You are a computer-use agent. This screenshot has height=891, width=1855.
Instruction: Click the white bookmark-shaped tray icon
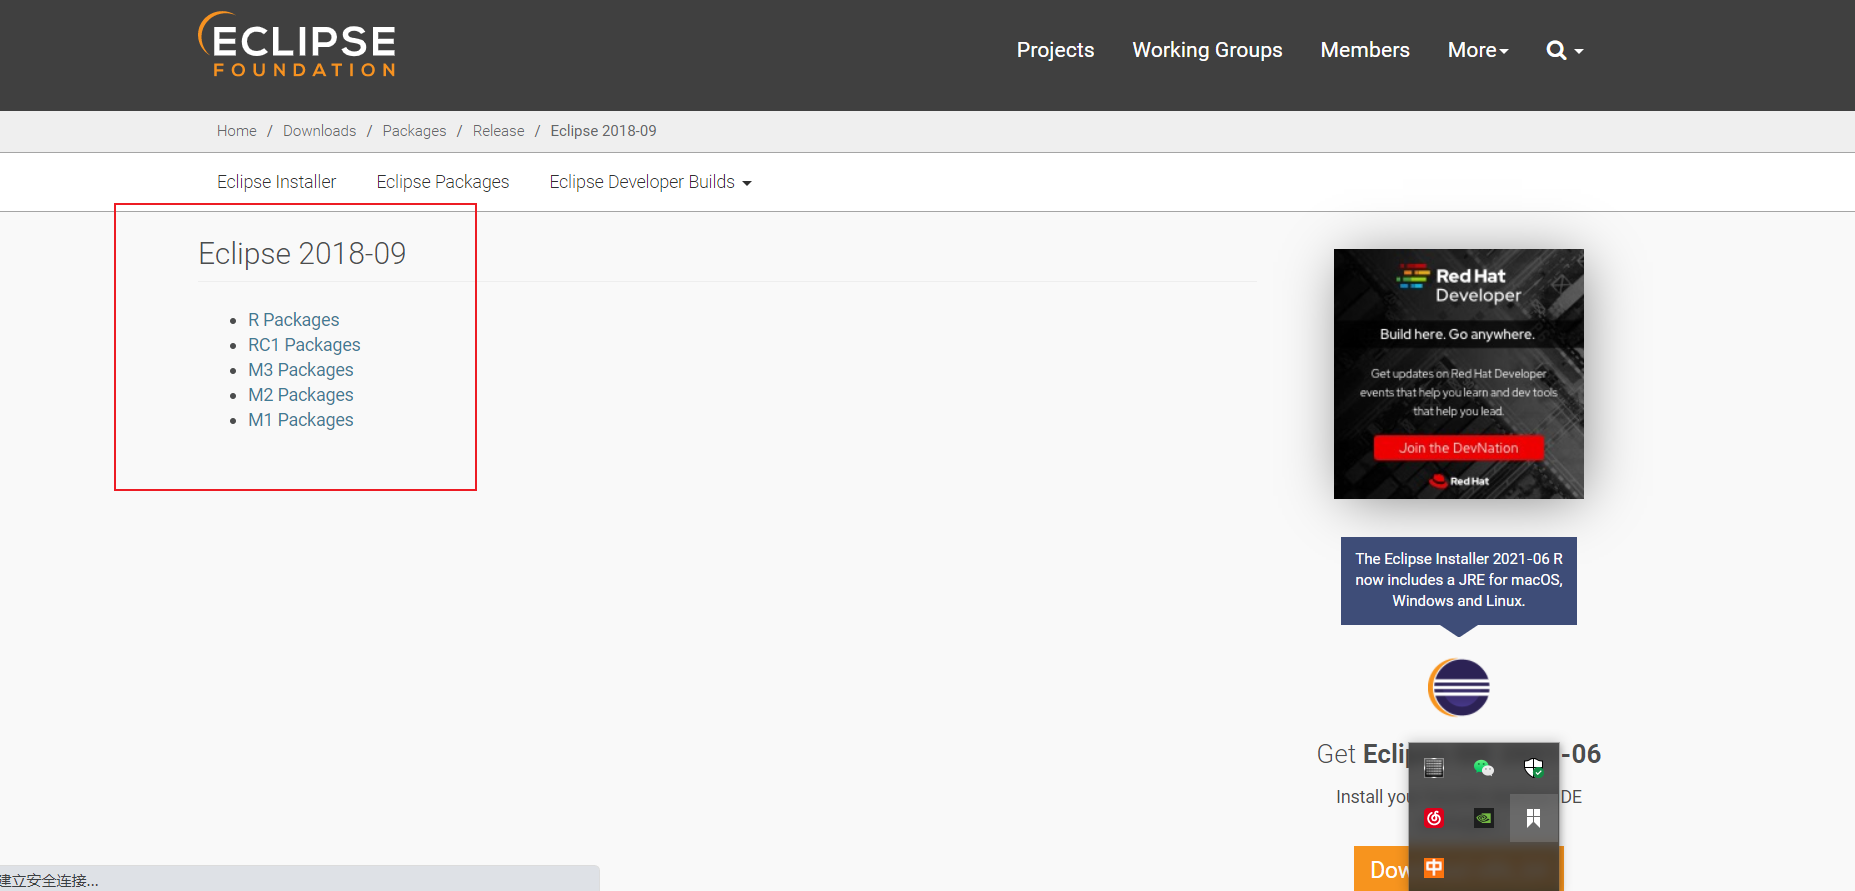[1533, 818]
